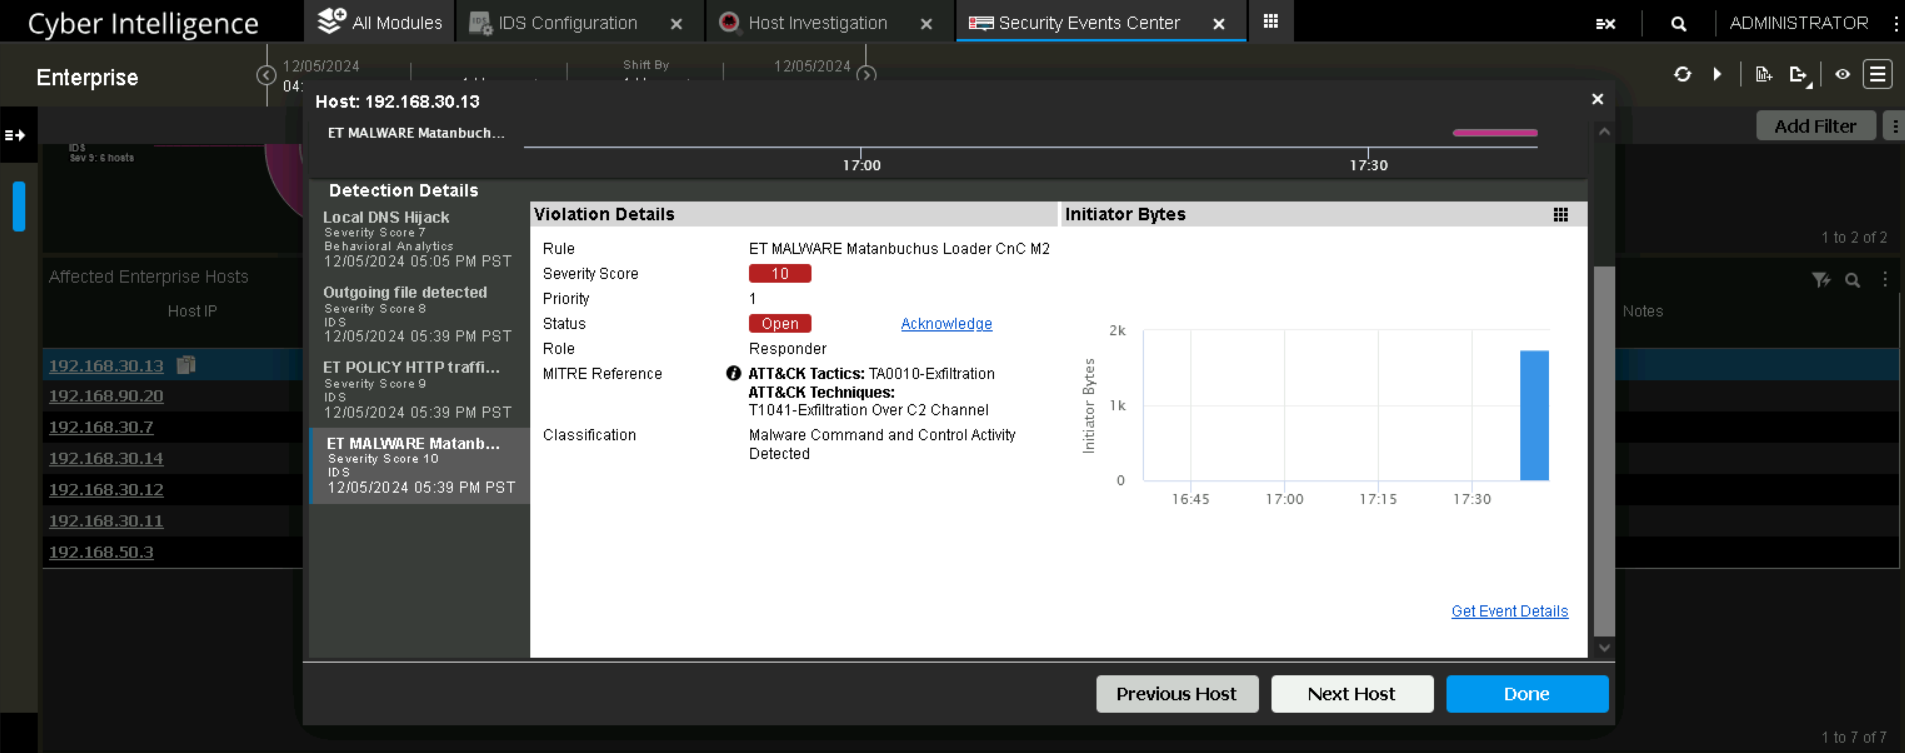This screenshot has height=753, width=1905.
Task: Switch to the IDS Configuration tab
Action: [x=567, y=23]
